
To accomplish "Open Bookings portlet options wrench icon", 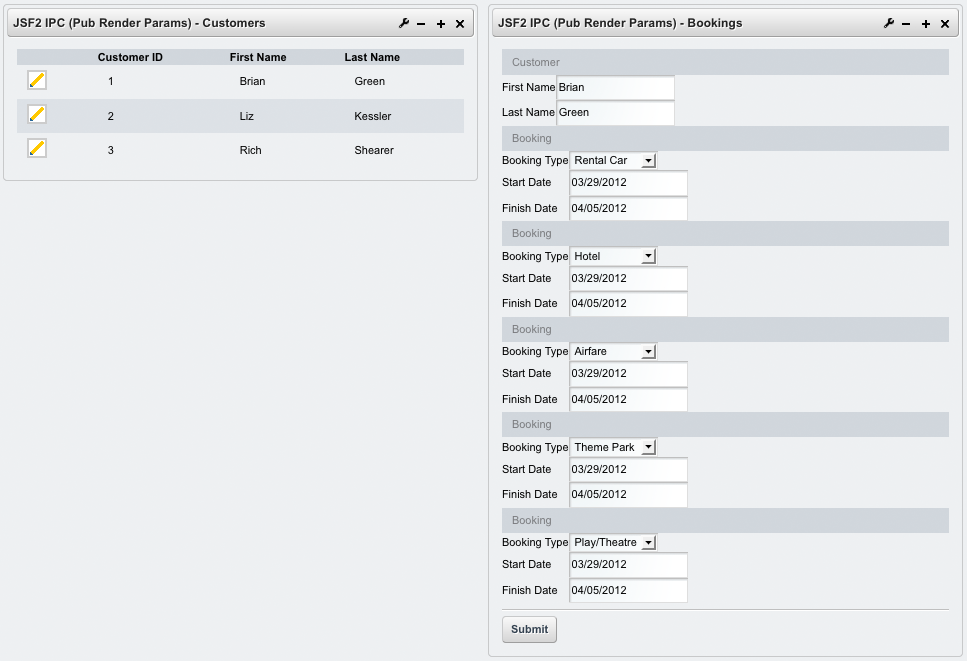I will point(889,23).
